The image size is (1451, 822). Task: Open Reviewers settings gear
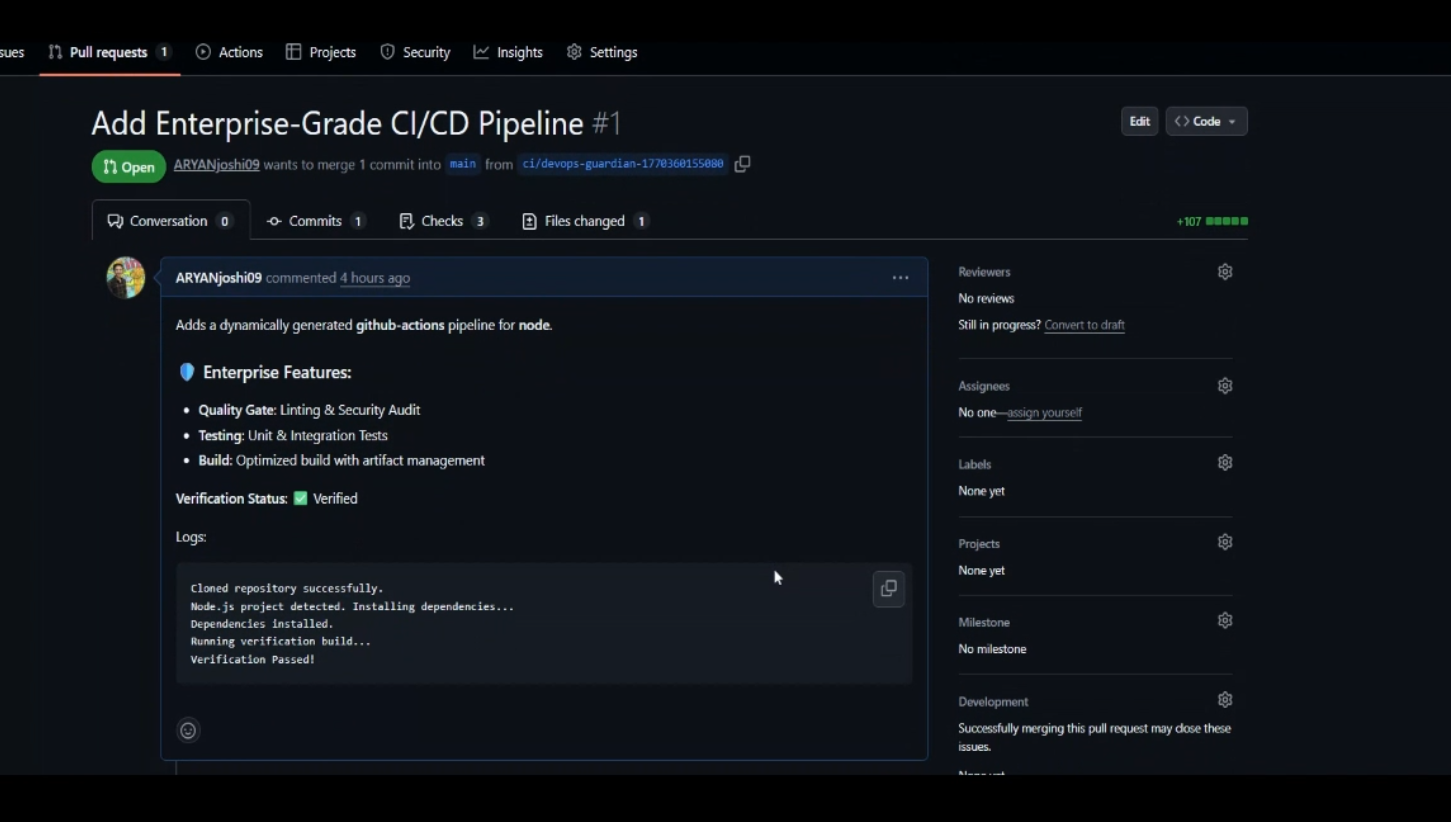tap(1225, 272)
